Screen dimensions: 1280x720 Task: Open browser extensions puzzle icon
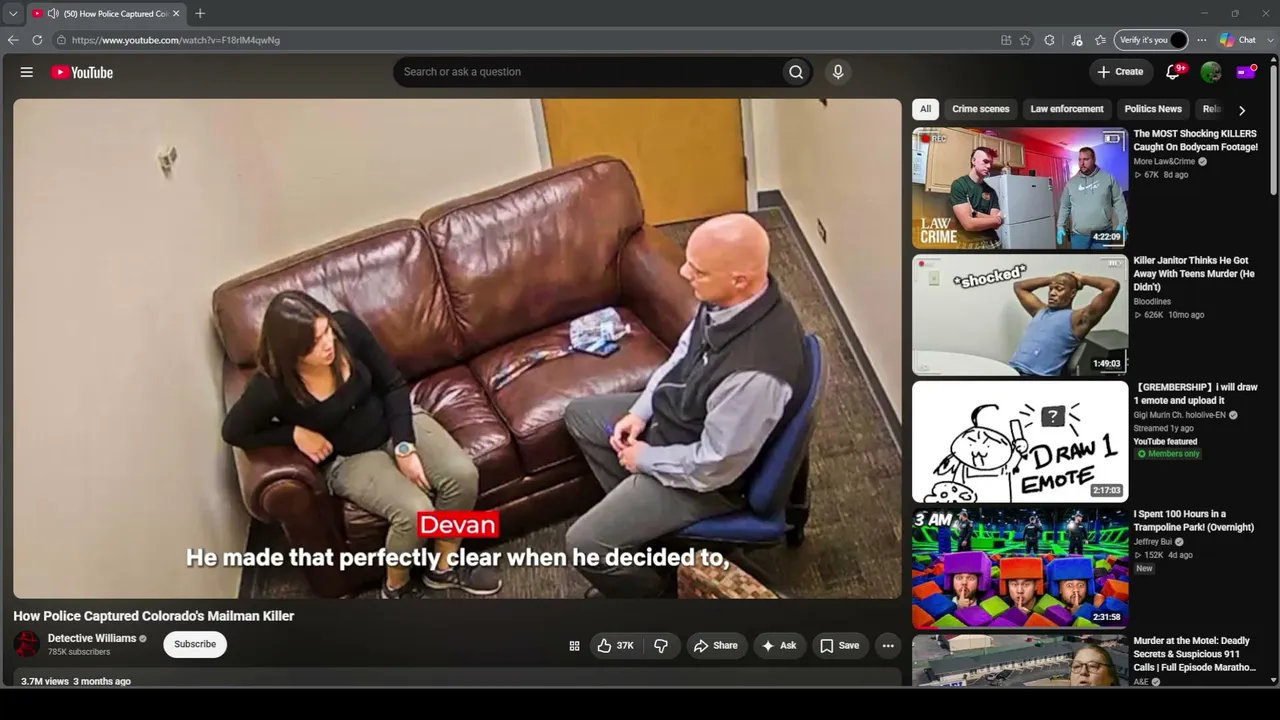1049,40
